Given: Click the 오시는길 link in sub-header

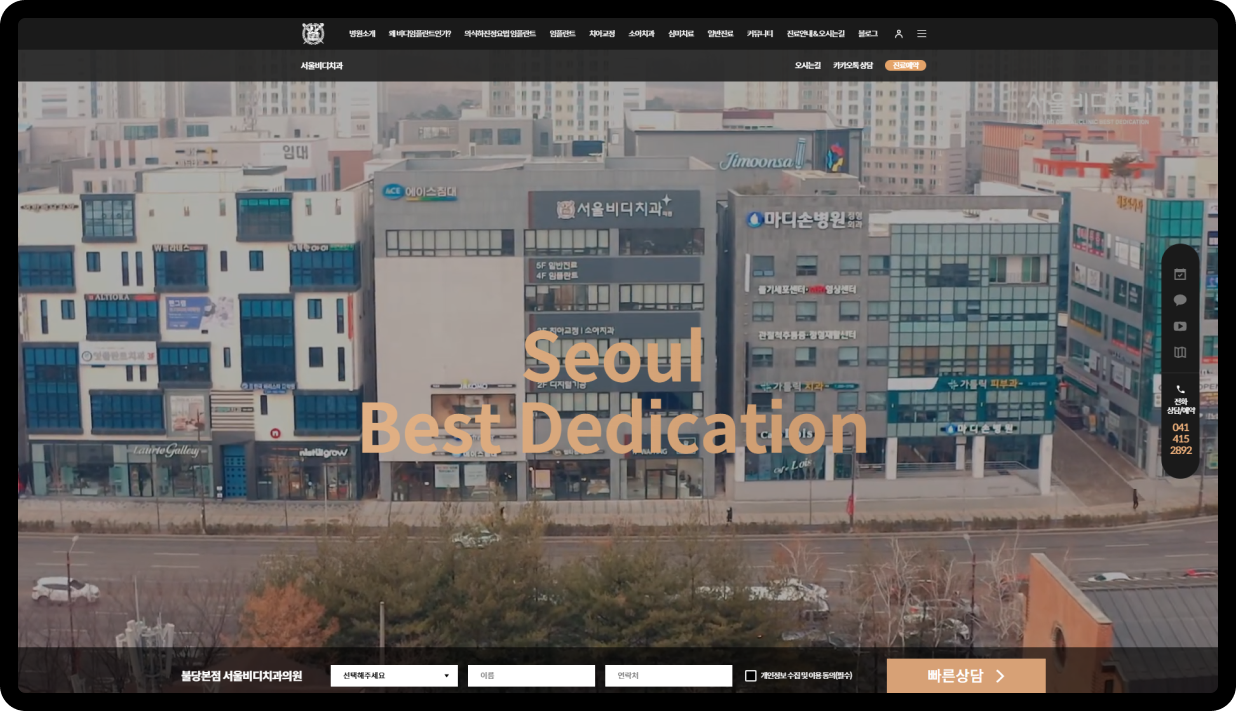Looking at the screenshot, I should [808, 66].
